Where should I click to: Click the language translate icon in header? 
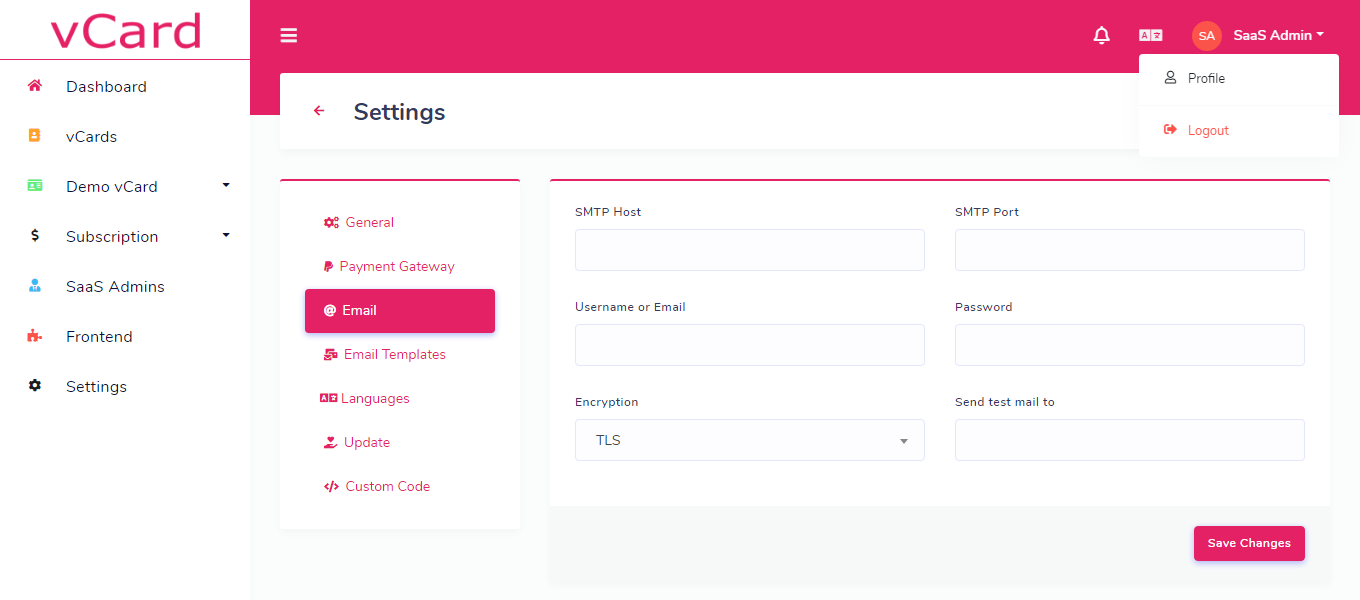[x=1150, y=36]
